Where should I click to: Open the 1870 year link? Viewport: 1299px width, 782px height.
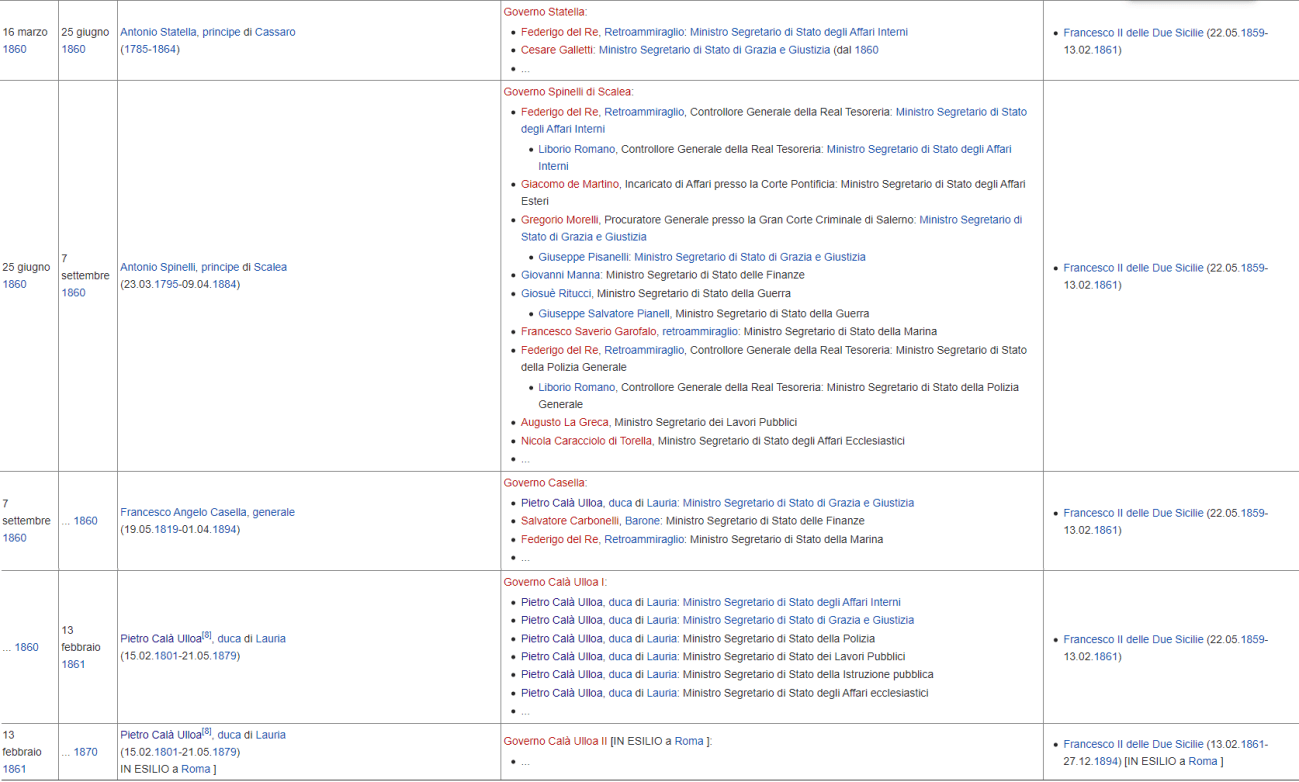[x=85, y=752]
